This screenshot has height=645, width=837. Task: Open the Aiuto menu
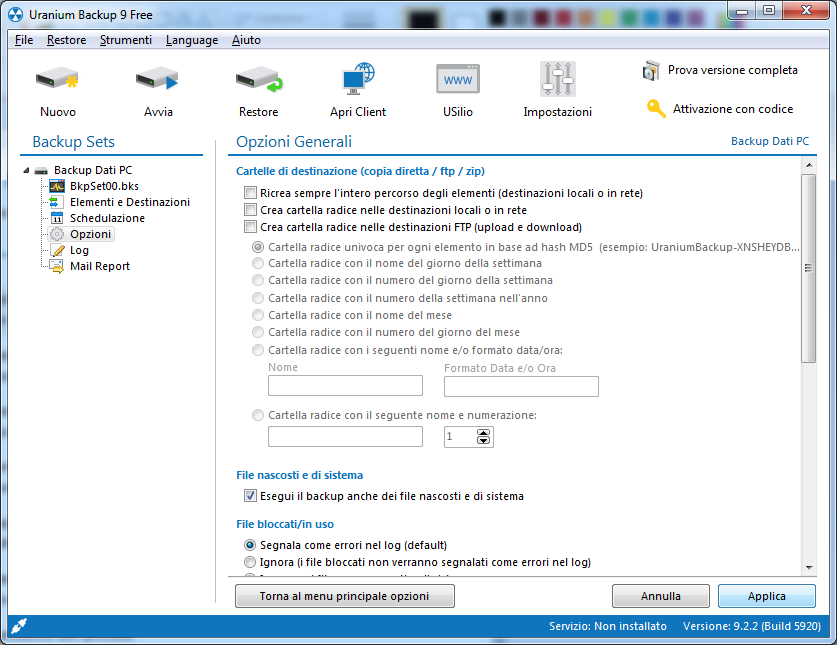[246, 40]
